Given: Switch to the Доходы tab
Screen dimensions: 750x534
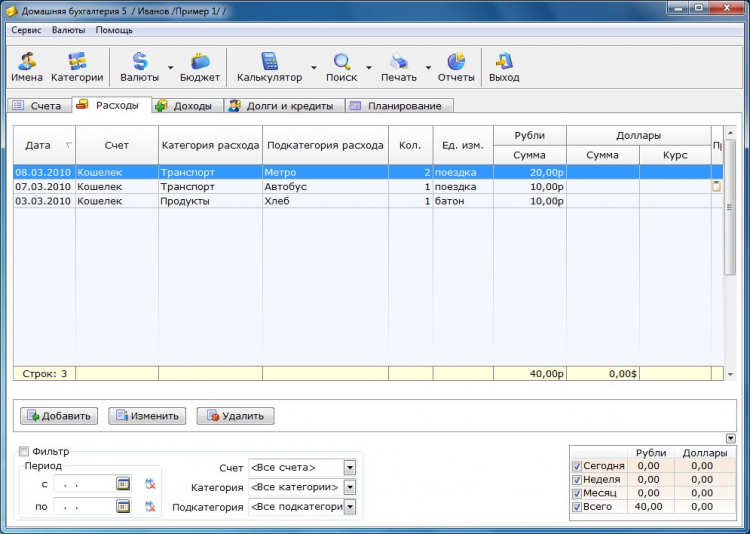Looking at the screenshot, I should tap(184, 105).
